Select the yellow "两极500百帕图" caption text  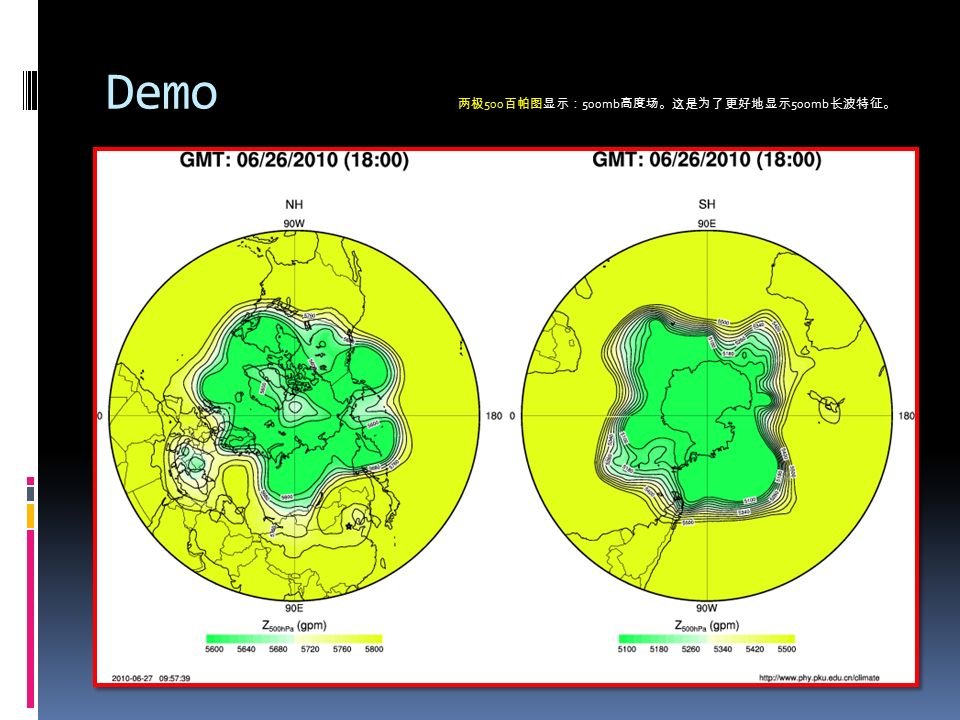[500, 103]
